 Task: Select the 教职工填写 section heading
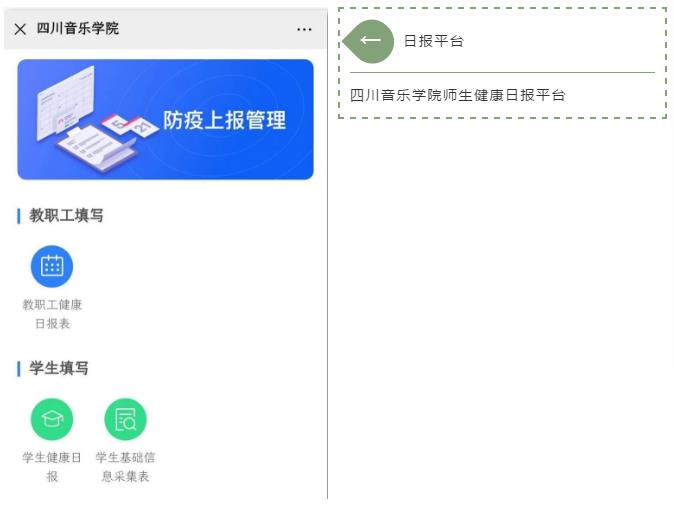click(66, 215)
